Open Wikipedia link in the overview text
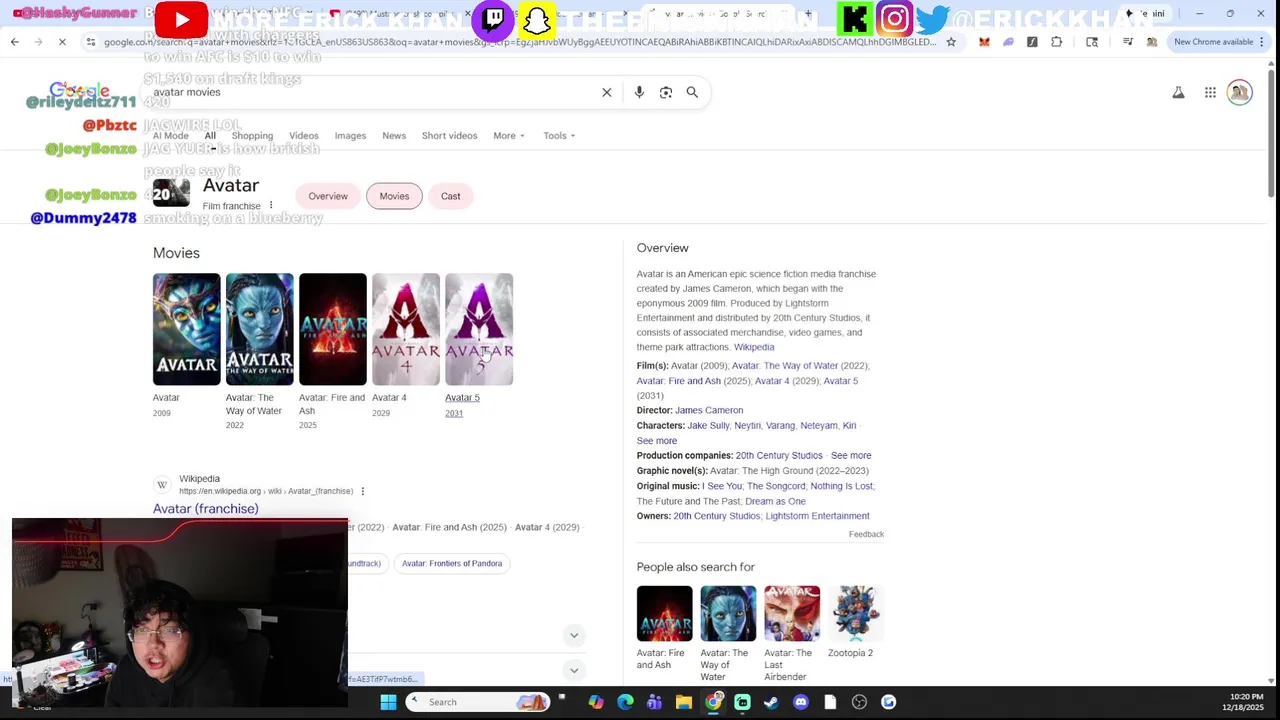The image size is (1280, 720). 754,347
